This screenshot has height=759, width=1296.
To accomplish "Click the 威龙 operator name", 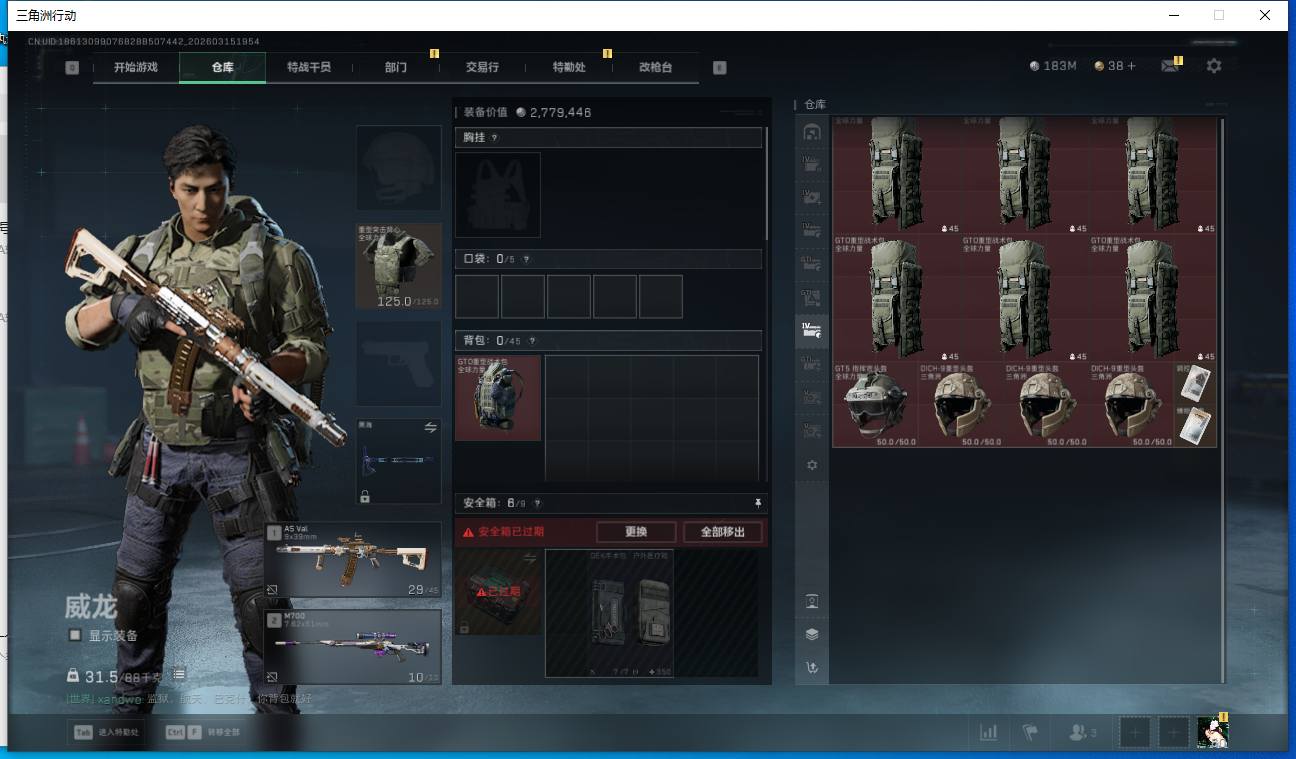I will [91, 606].
